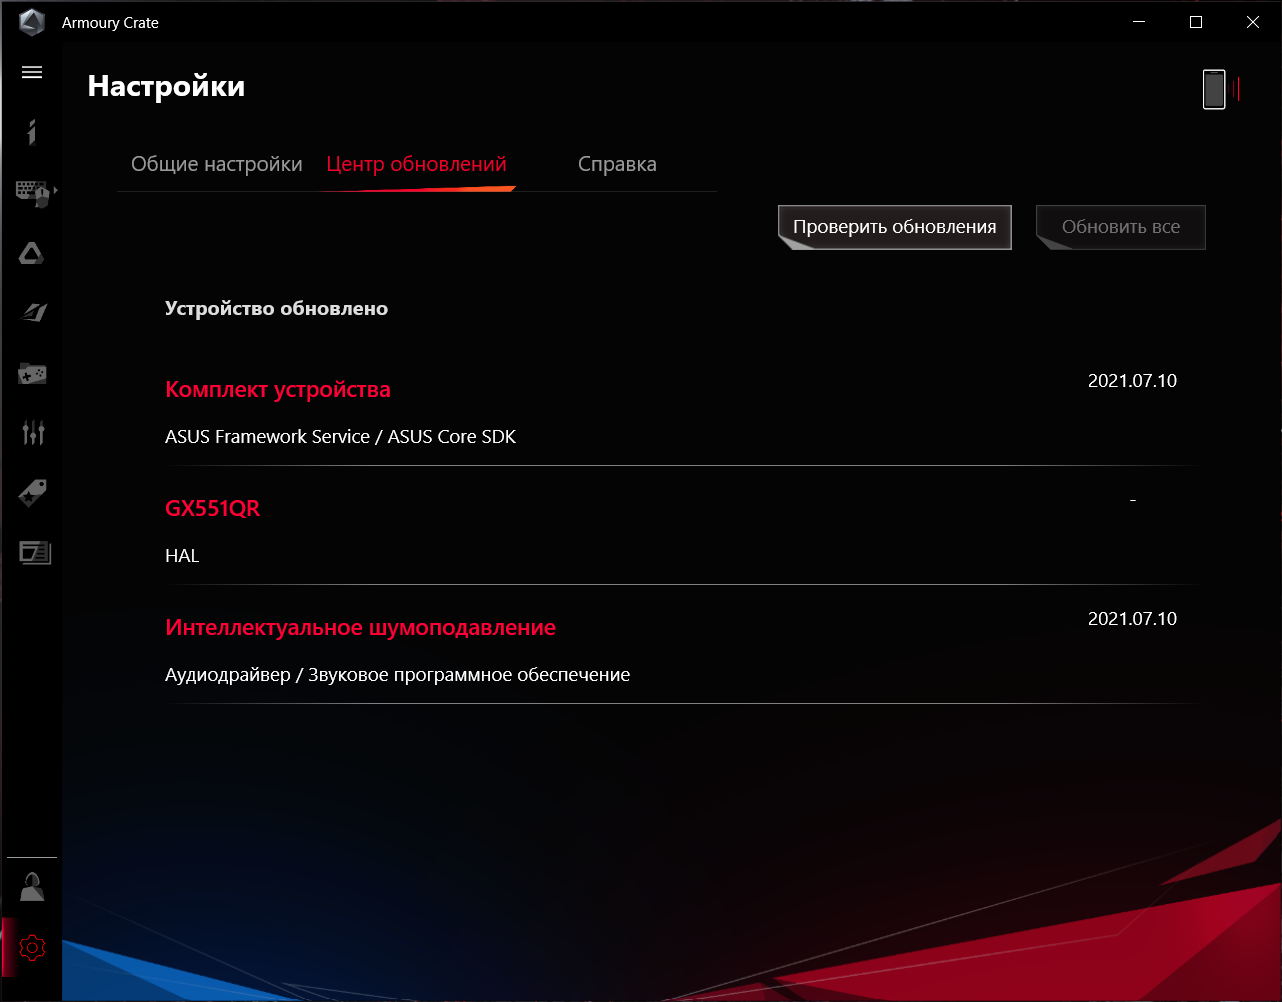Click Аудиодрайвер / Звуковое программное обеспечение text
The height and width of the screenshot is (1002, 1282).
[397, 674]
